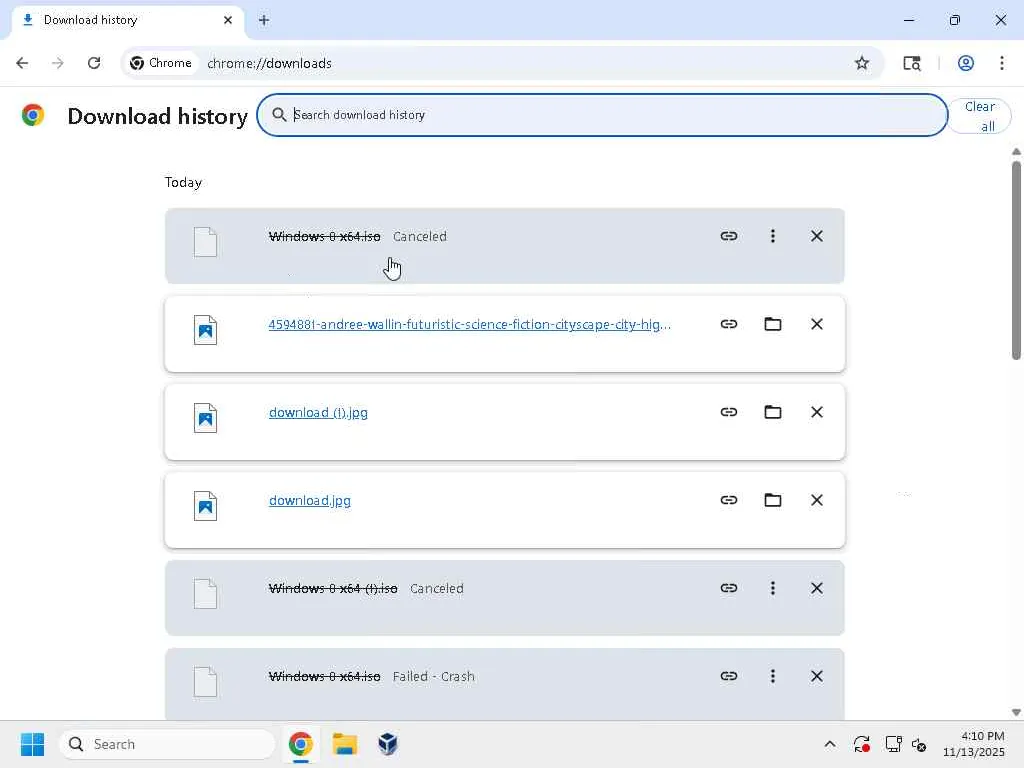Open Chrome three-dot main menu
This screenshot has height=768, width=1024.
pos(1001,63)
